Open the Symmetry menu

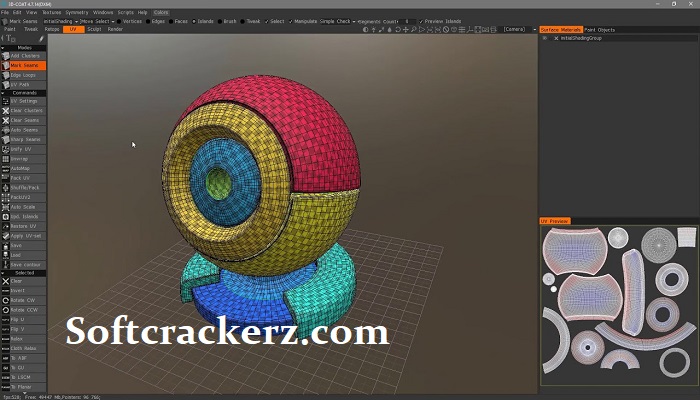tap(77, 12)
